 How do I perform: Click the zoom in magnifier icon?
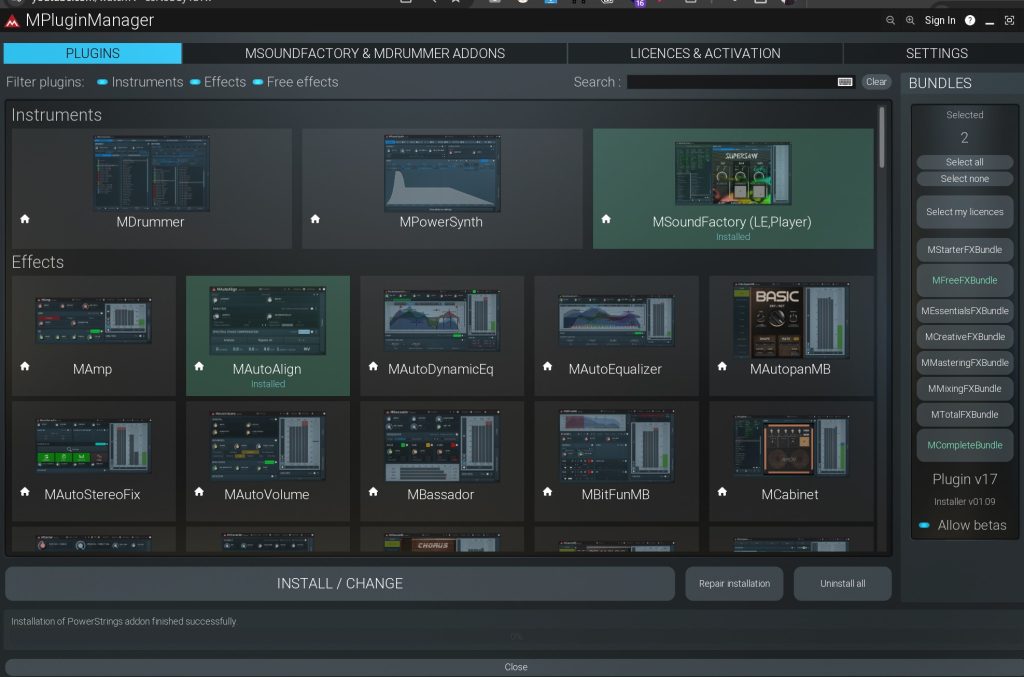coord(910,20)
